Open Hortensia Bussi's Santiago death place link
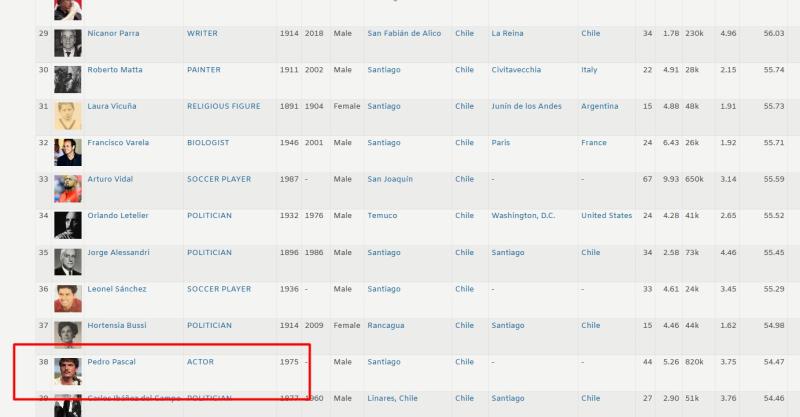Image resolution: width=800 pixels, height=417 pixels. pos(508,326)
